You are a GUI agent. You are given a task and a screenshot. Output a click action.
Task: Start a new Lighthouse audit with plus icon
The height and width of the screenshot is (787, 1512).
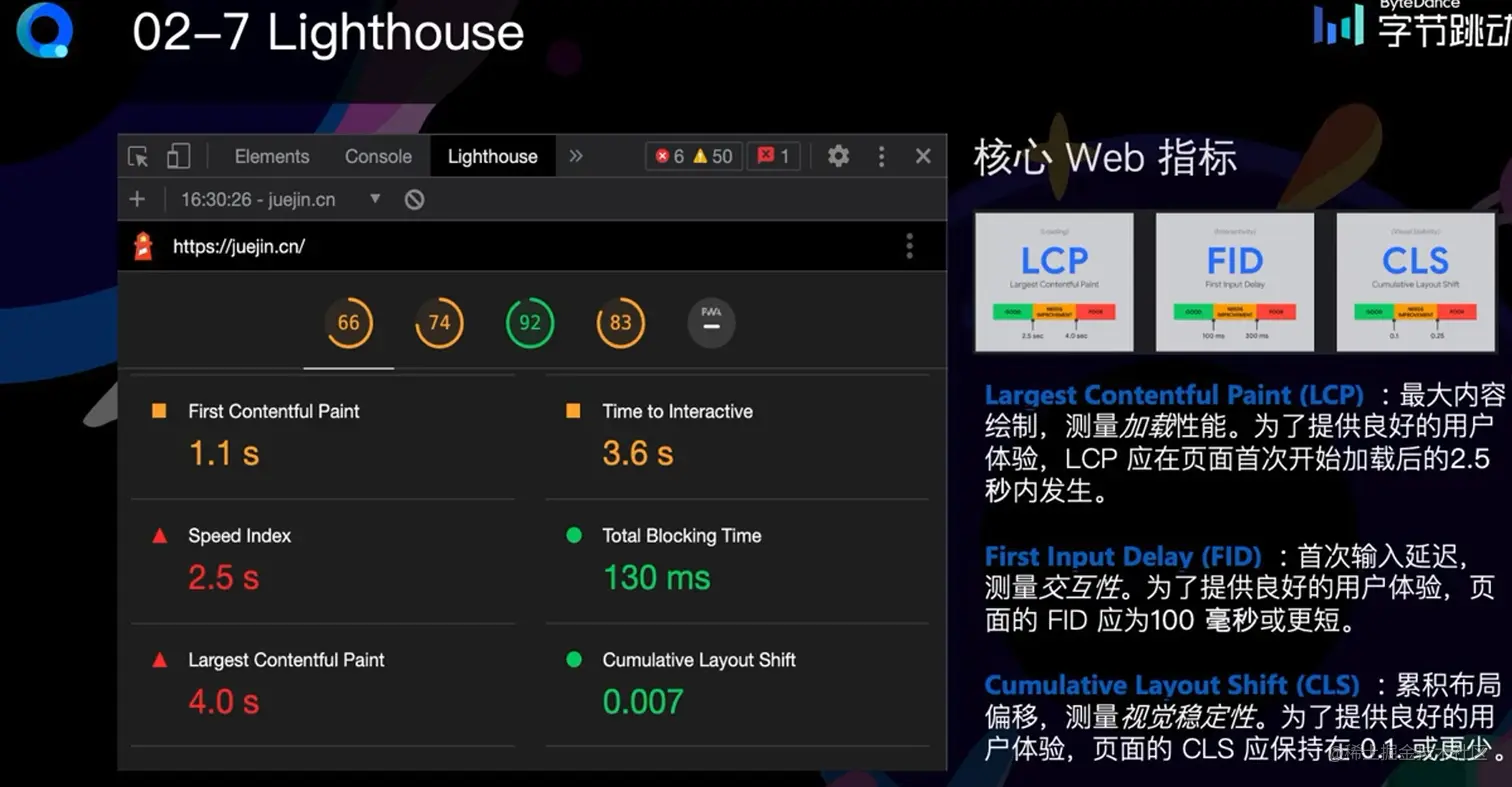(137, 199)
